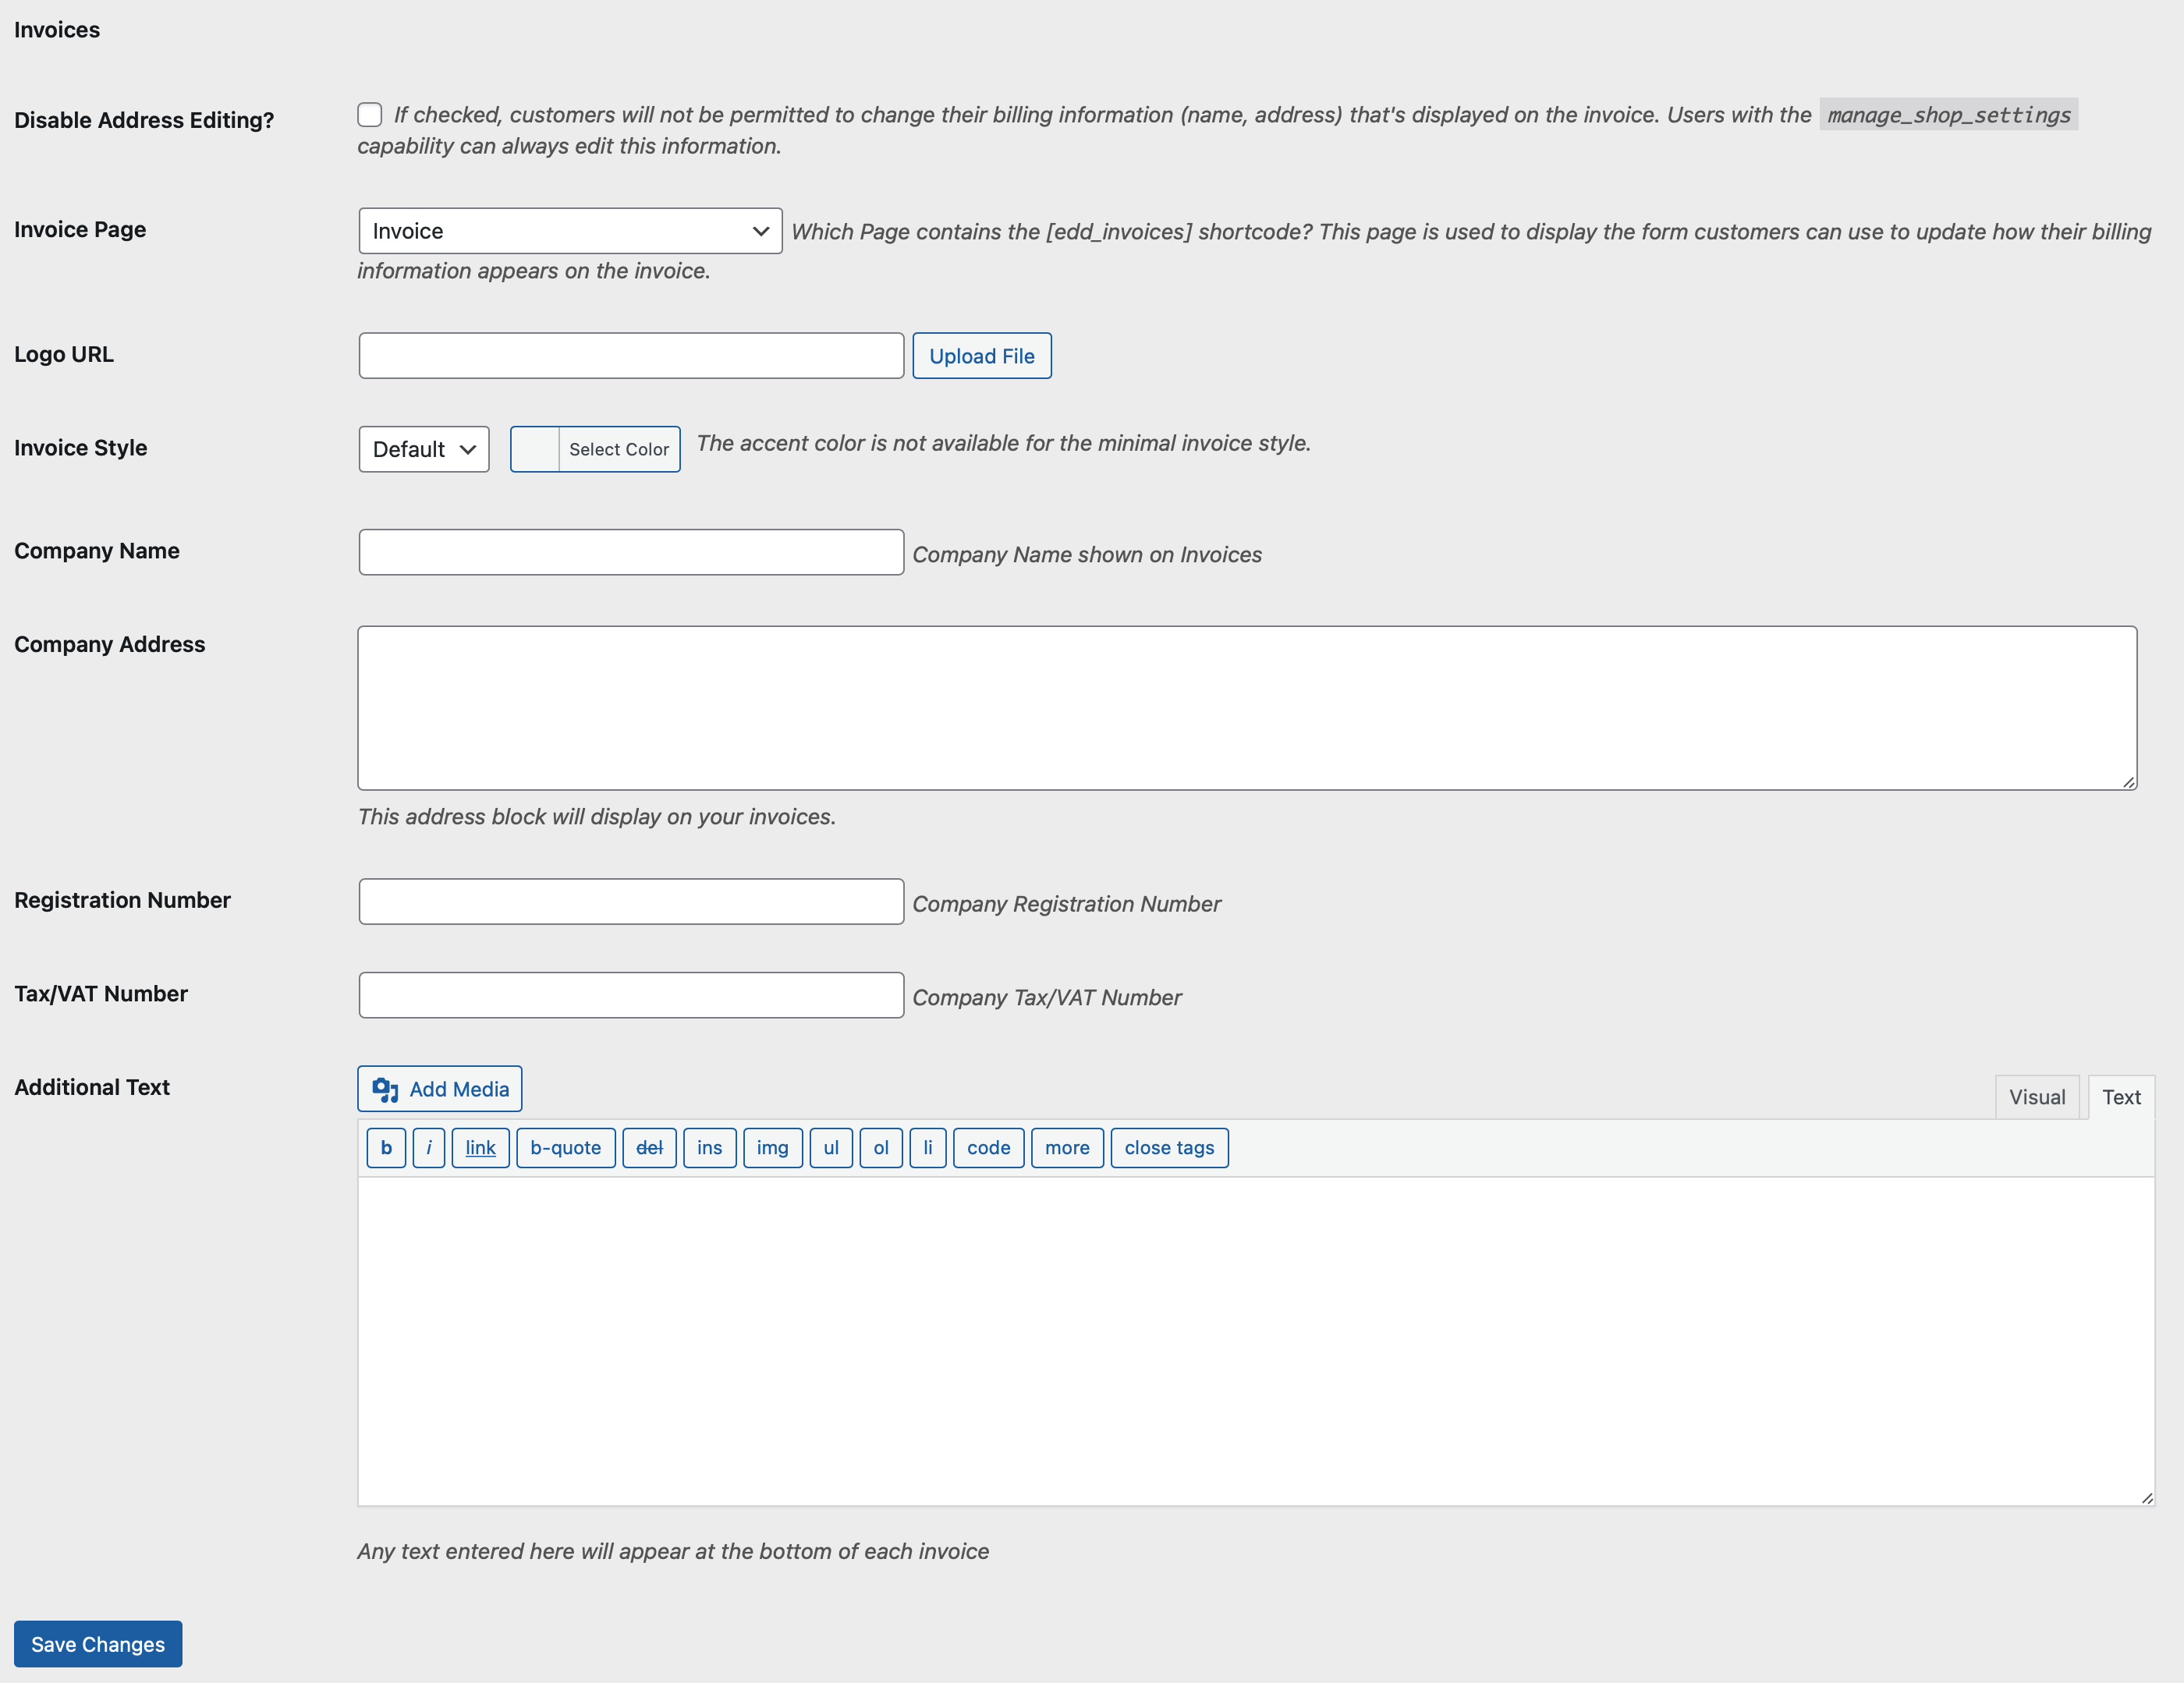This screenshot has width=2184, height=1683.
Task: Click the bold 'b' quicktag button
Action: tap(386, 1148)
